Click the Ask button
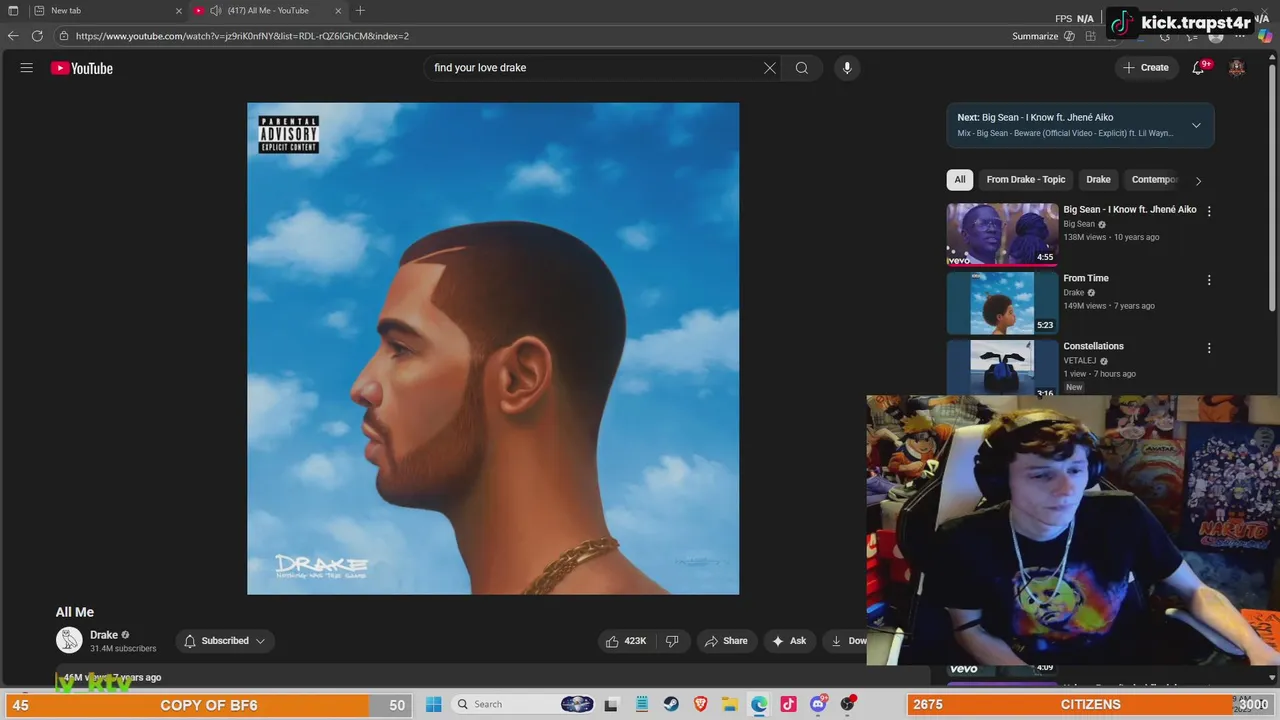1280x720 pixels. (789, 641)
